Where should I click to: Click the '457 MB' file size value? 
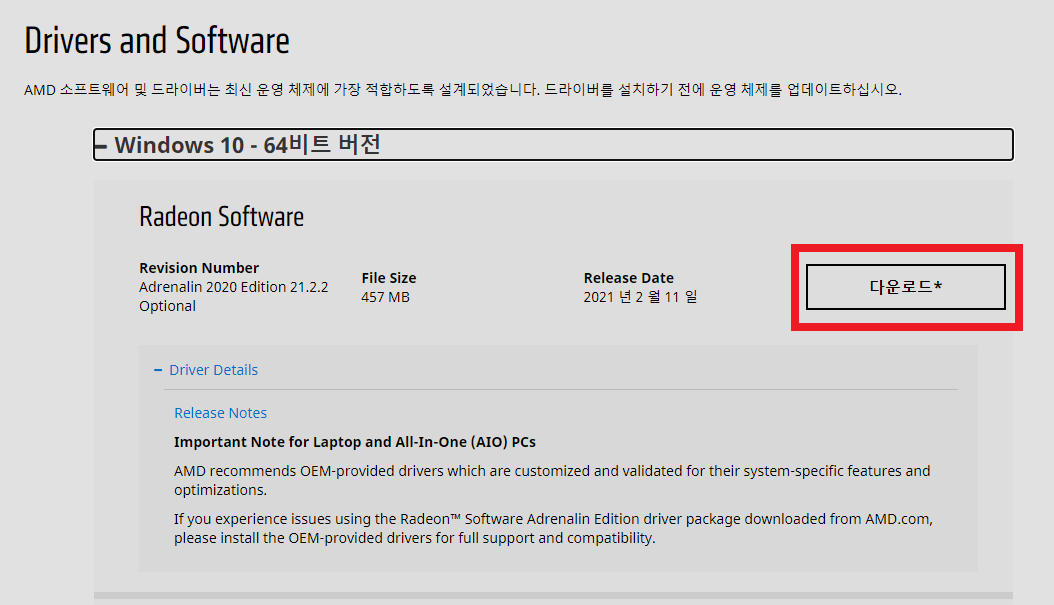[385, 297]
